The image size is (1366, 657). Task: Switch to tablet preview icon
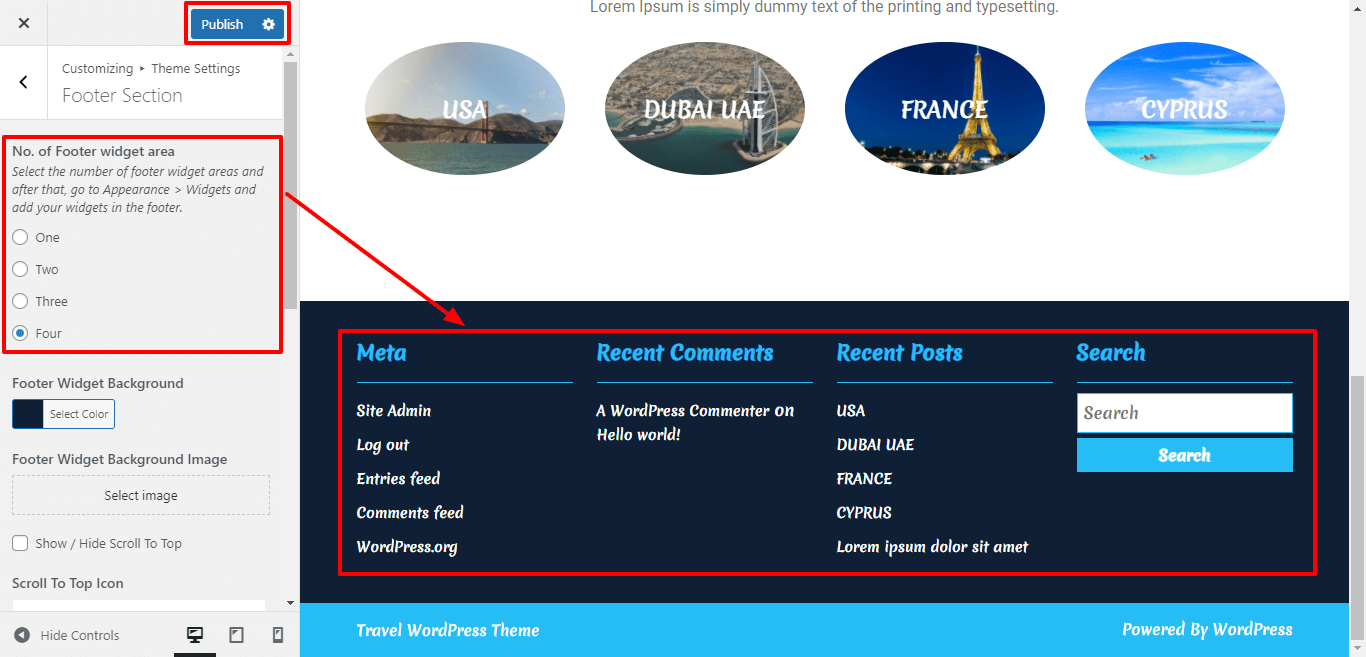(x=237, y=635)
